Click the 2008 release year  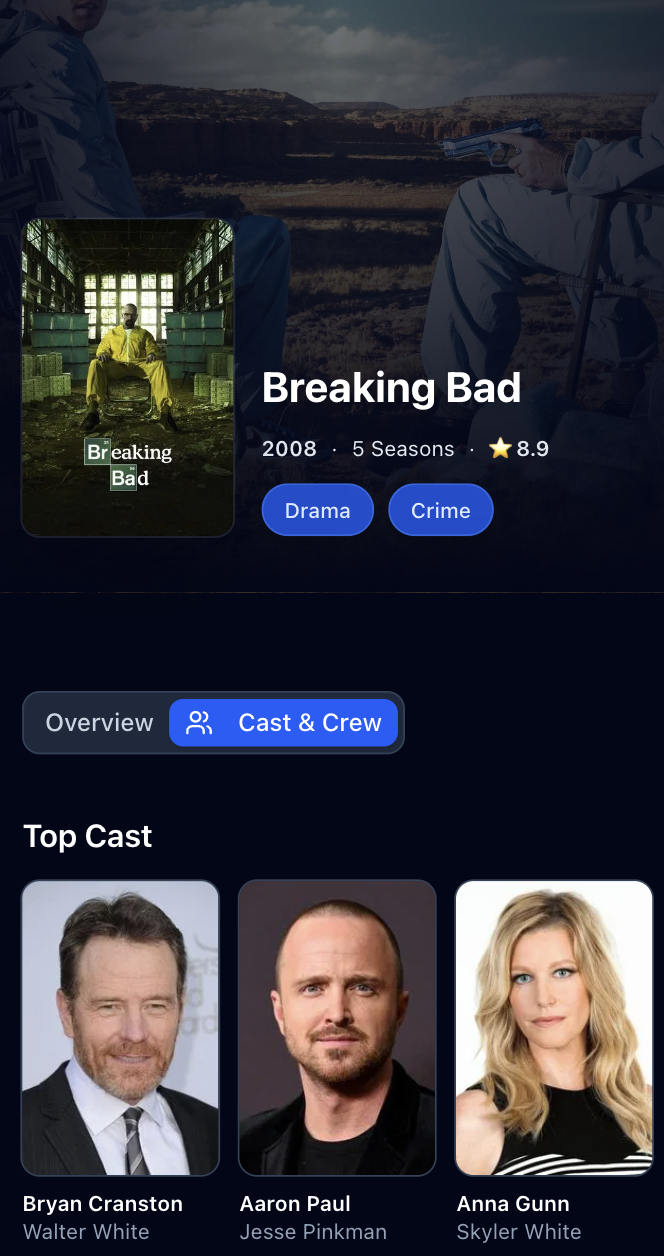[289, 449]
